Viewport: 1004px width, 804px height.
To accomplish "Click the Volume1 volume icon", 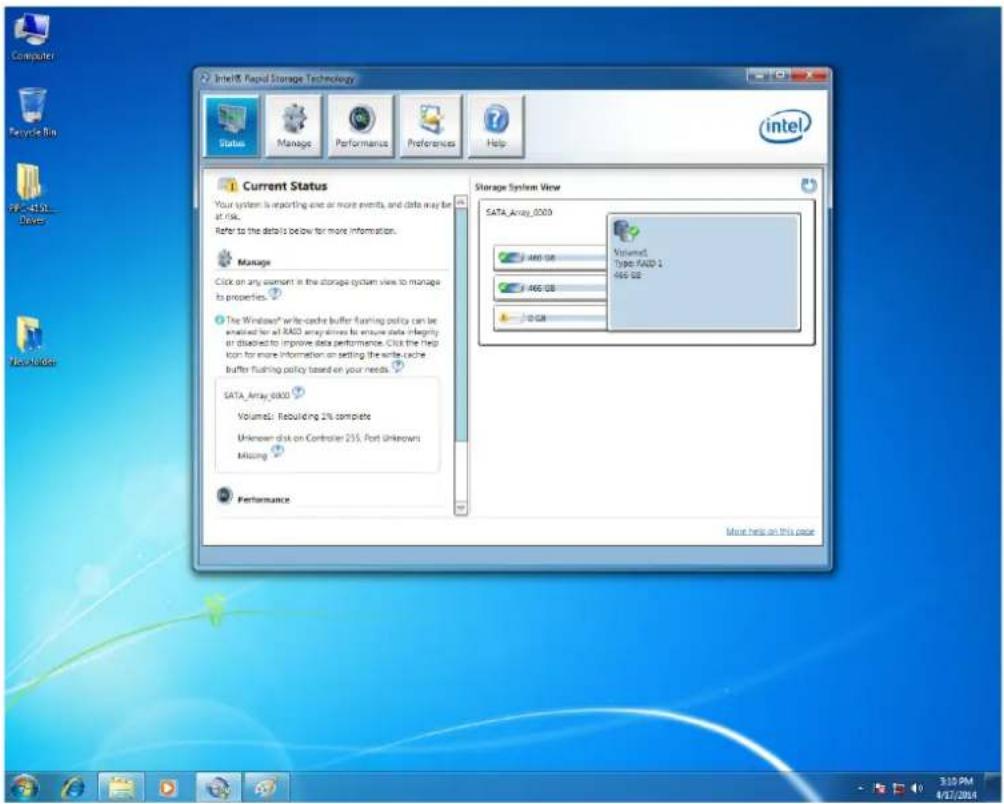I will click(x=626, y=230).
